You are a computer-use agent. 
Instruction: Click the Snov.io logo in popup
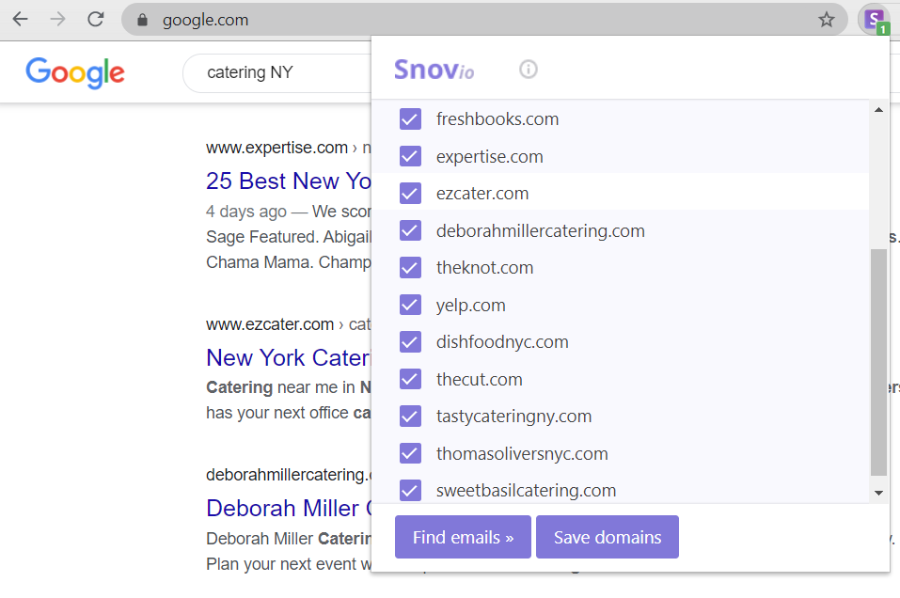click(434, 70)
